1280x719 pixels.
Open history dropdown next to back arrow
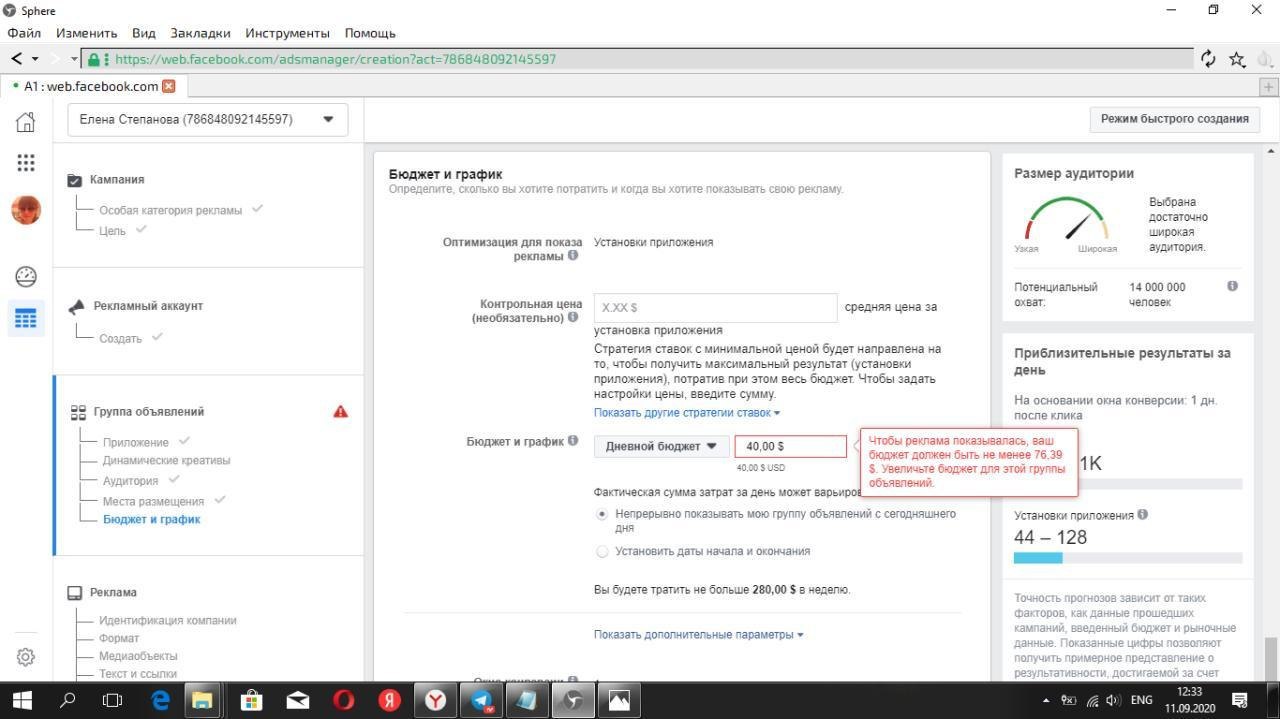coord(36,59)
